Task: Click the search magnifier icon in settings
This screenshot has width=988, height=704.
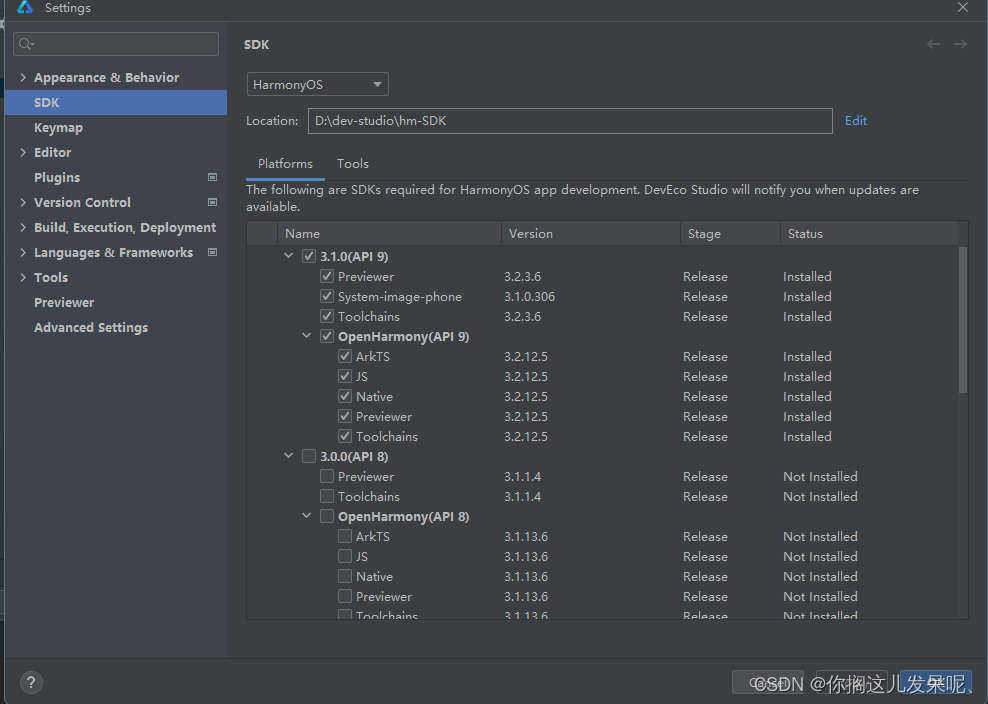Action: [x=26, y=44]
